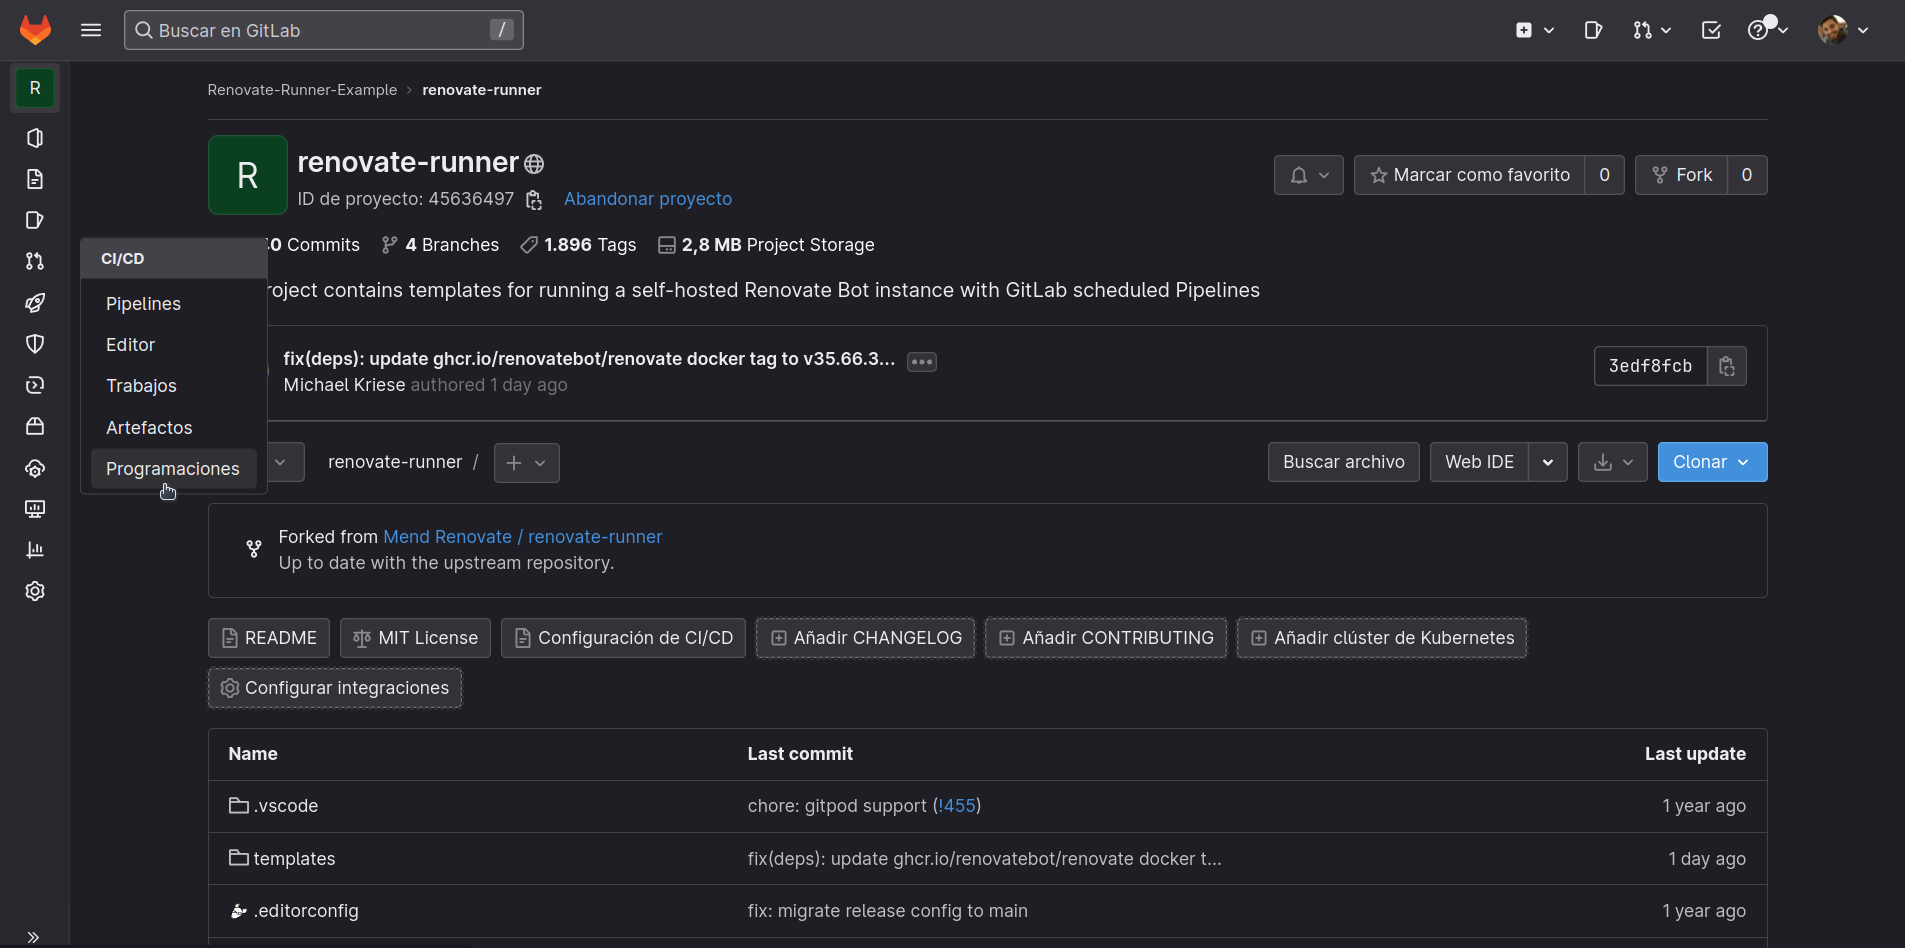Viewport: 1905px width, 948px height.
Task: Open the .editorconfig file
Action: pyautogui.click(x=294, y=911)
